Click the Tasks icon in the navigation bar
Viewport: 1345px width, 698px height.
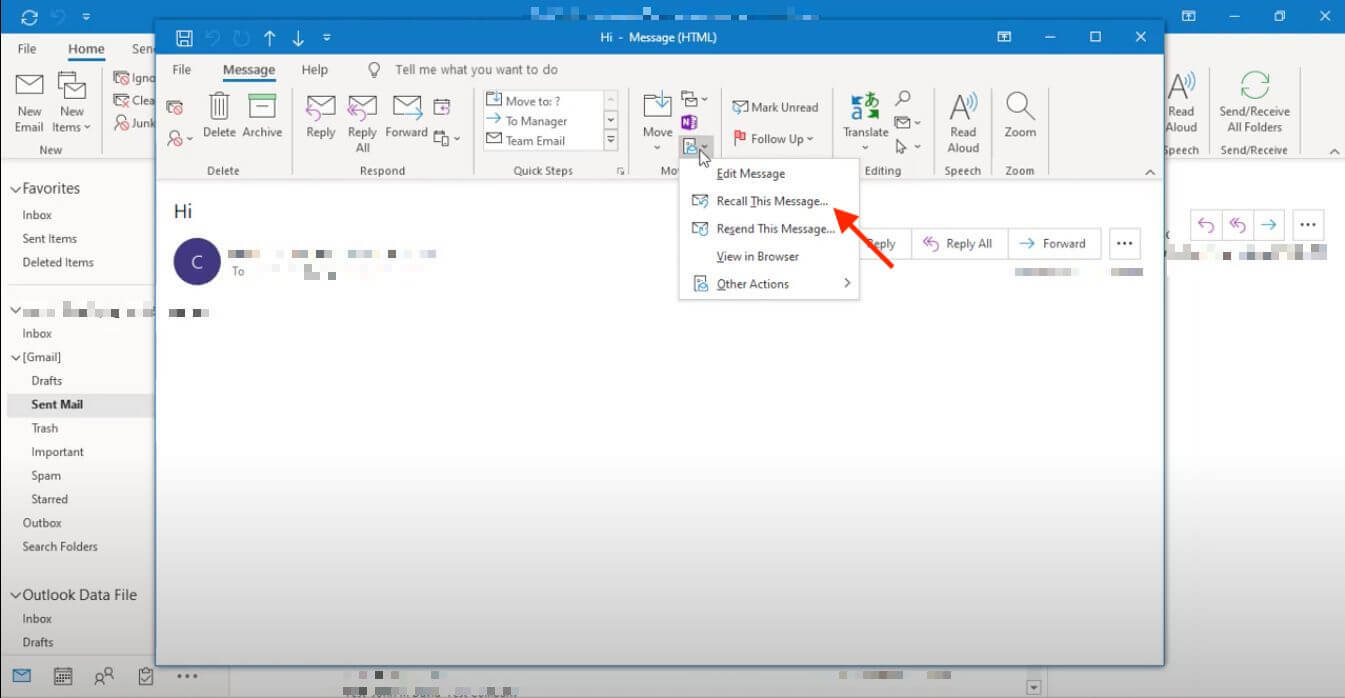coord(145,676)
